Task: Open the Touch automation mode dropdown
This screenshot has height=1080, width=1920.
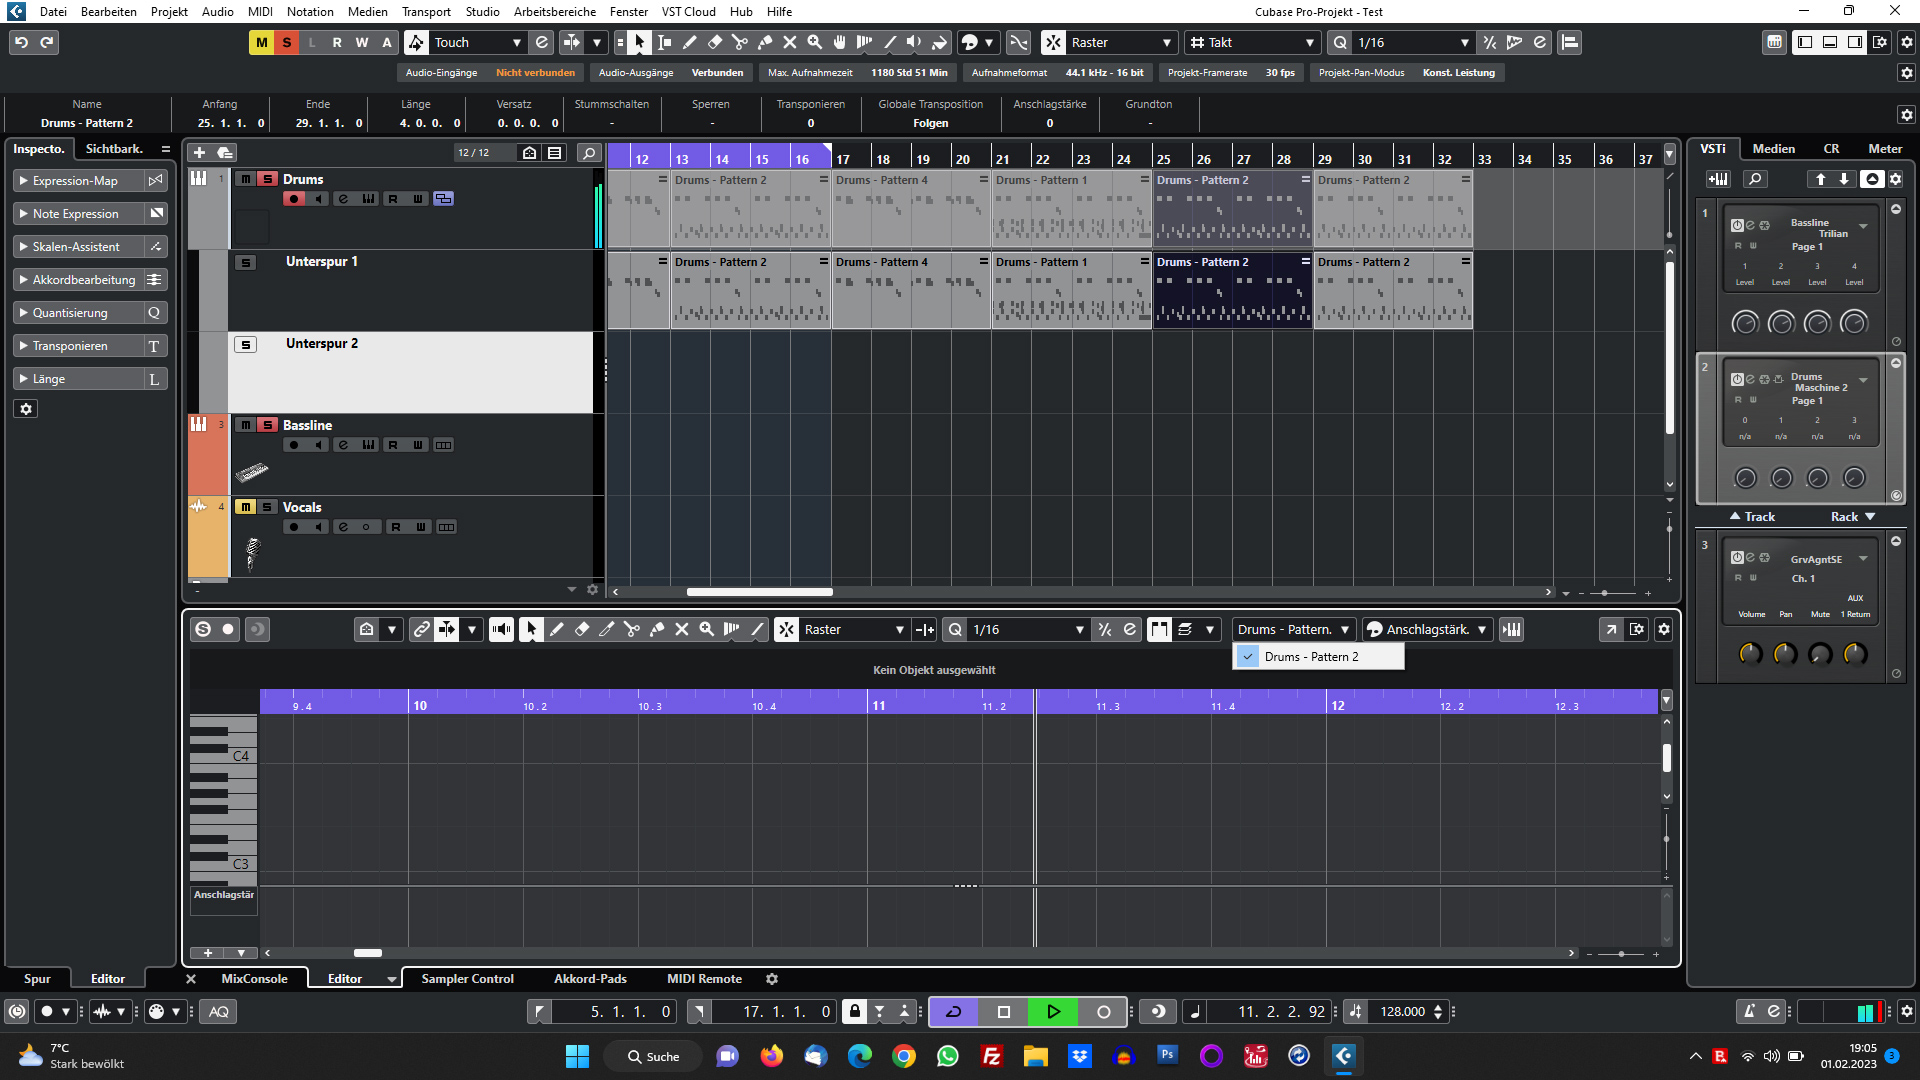Action: click(479, 42)
